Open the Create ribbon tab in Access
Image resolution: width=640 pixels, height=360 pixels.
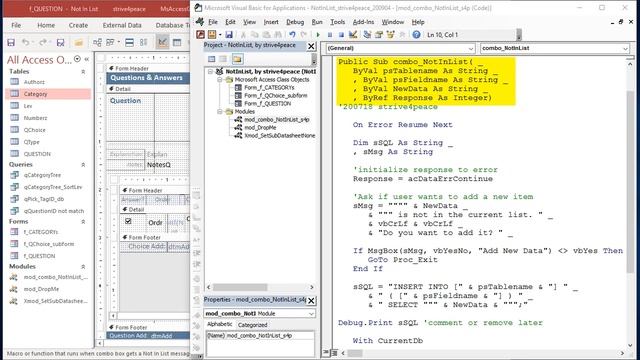pos(78,25)
